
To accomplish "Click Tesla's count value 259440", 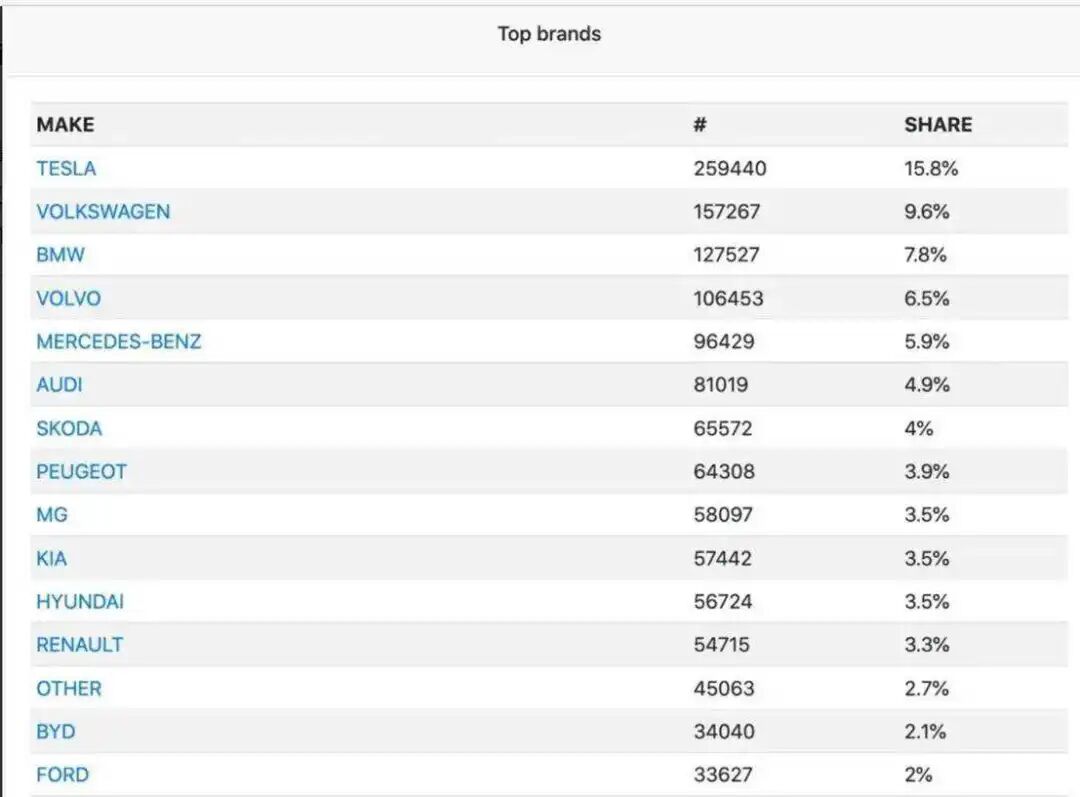I will 729,168.
